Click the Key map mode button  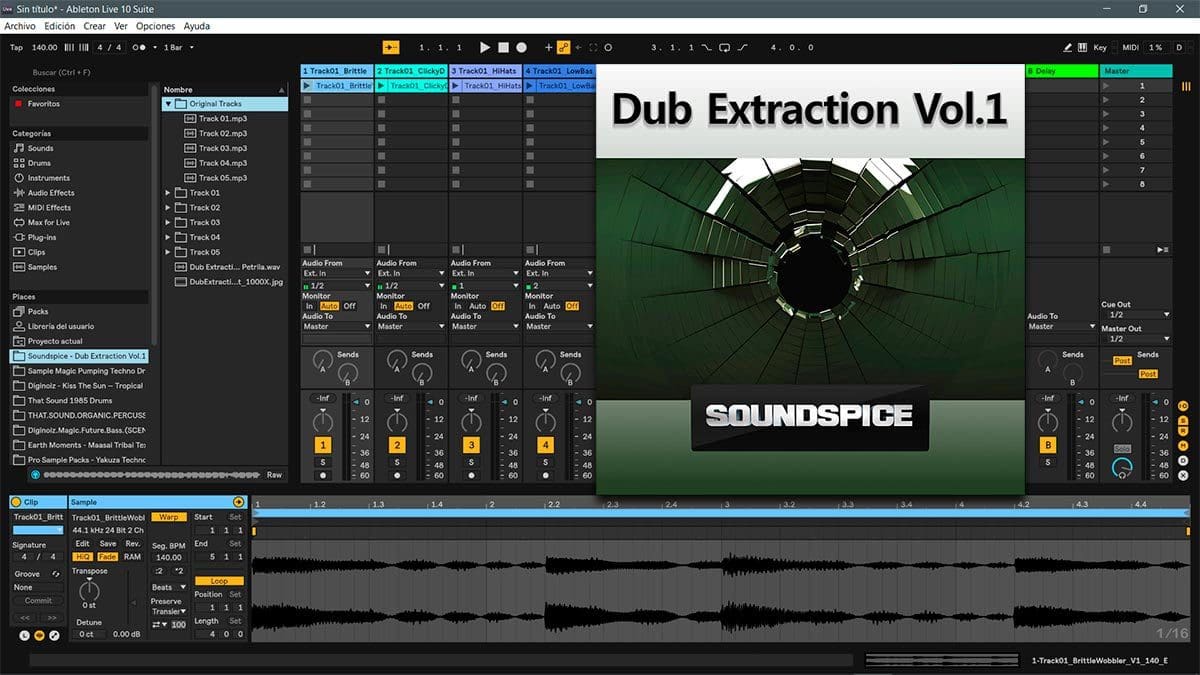[x=1101, y=47]
